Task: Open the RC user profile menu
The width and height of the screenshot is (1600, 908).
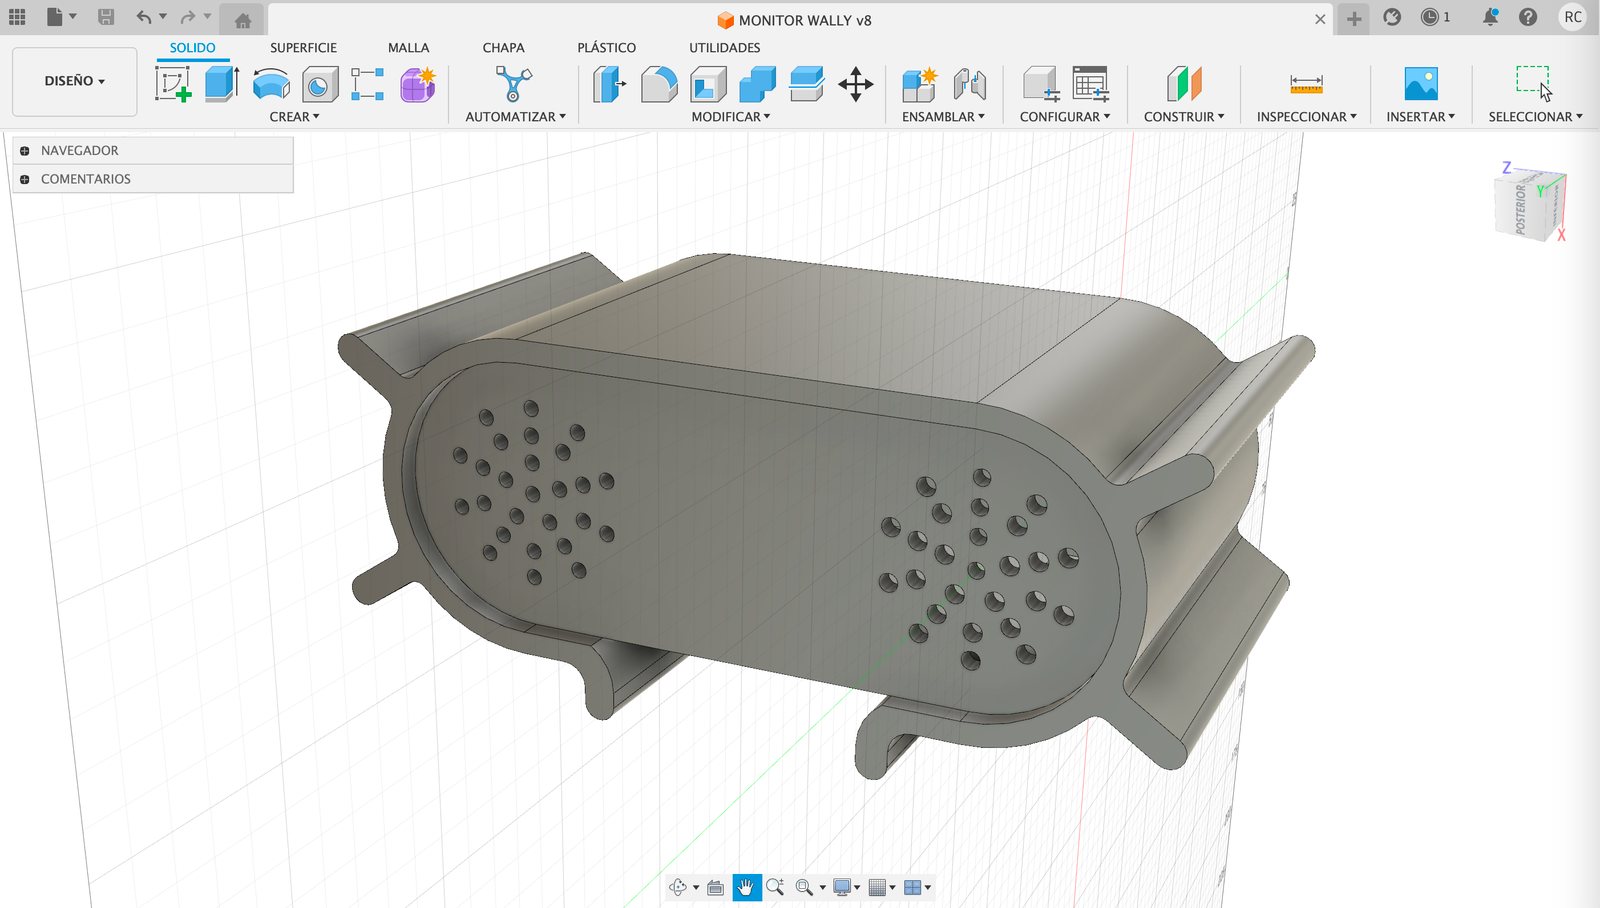Action: [1573, 17]
